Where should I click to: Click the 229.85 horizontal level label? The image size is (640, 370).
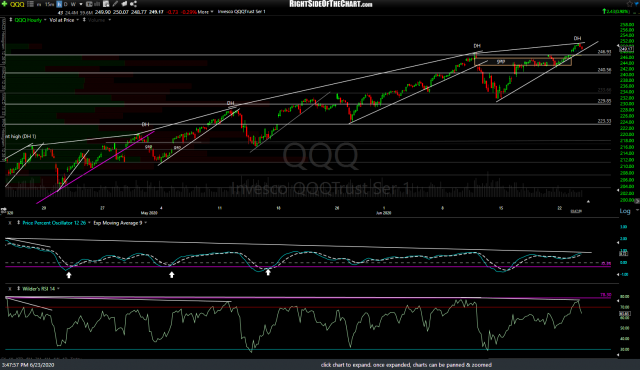point(604,101)
